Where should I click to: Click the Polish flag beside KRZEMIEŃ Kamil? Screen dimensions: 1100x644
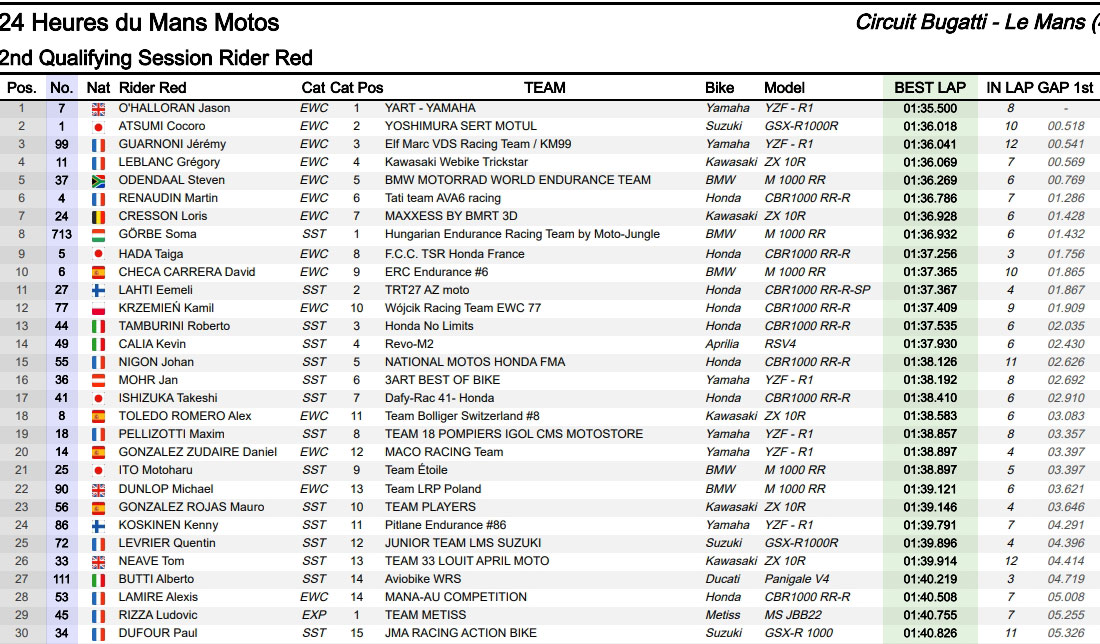coord(98,308)
